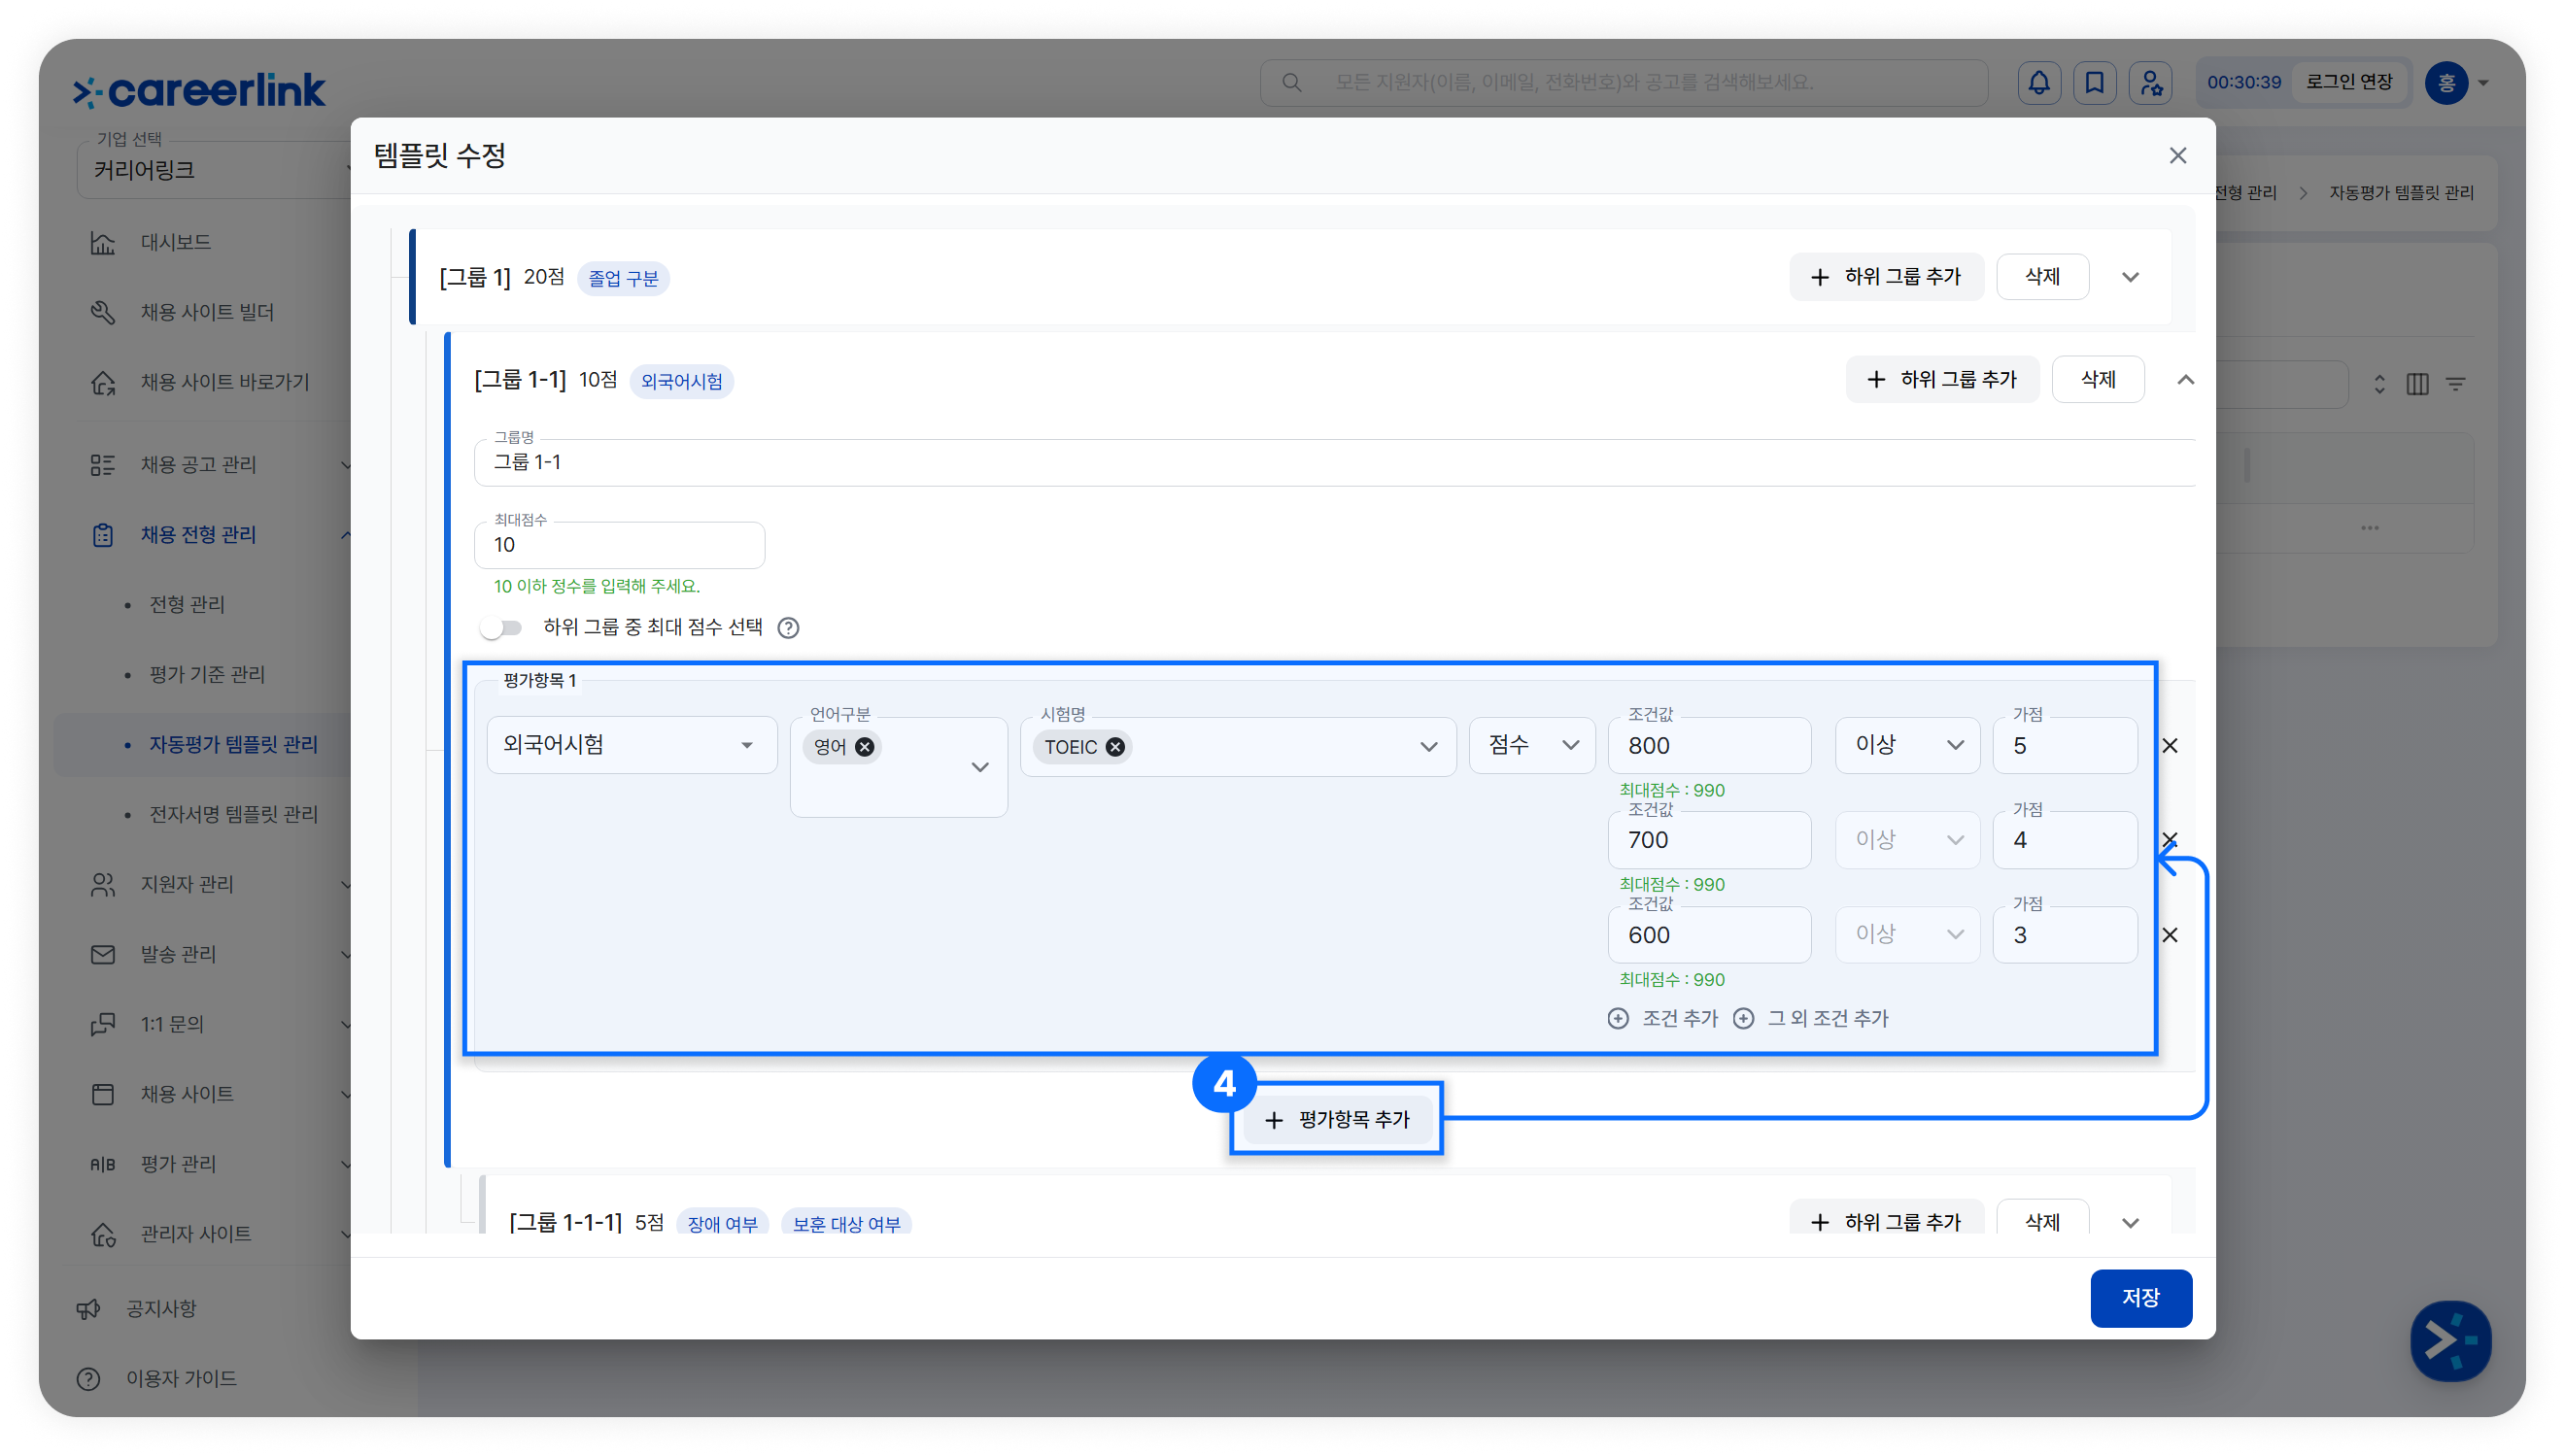Open 전자서명 템플릿 관리 submenu item
The width and height of the screenshot is (2565, 1456).
tap(233, 815)
